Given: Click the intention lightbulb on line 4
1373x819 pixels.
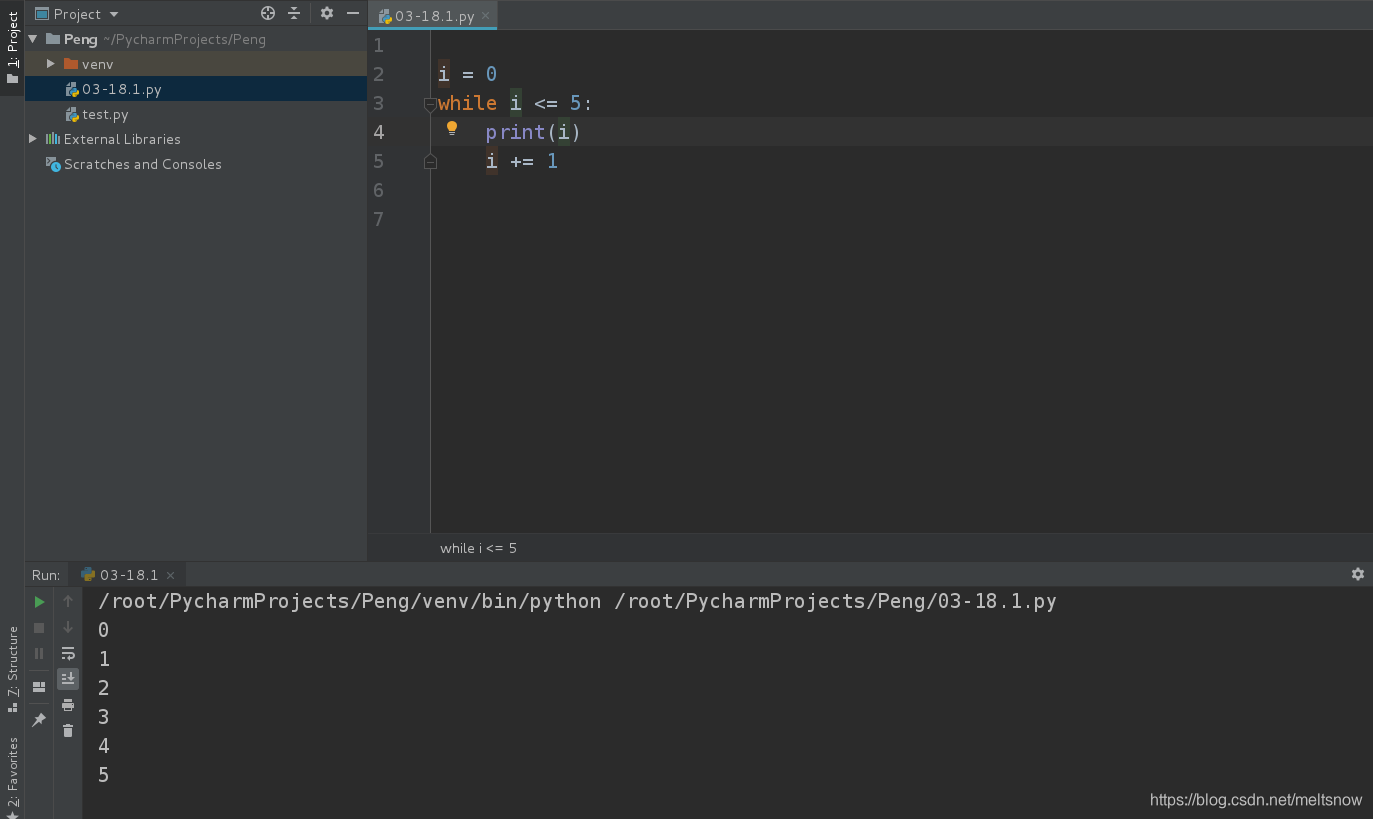Looking at the screenshot, I should point(451,128).
